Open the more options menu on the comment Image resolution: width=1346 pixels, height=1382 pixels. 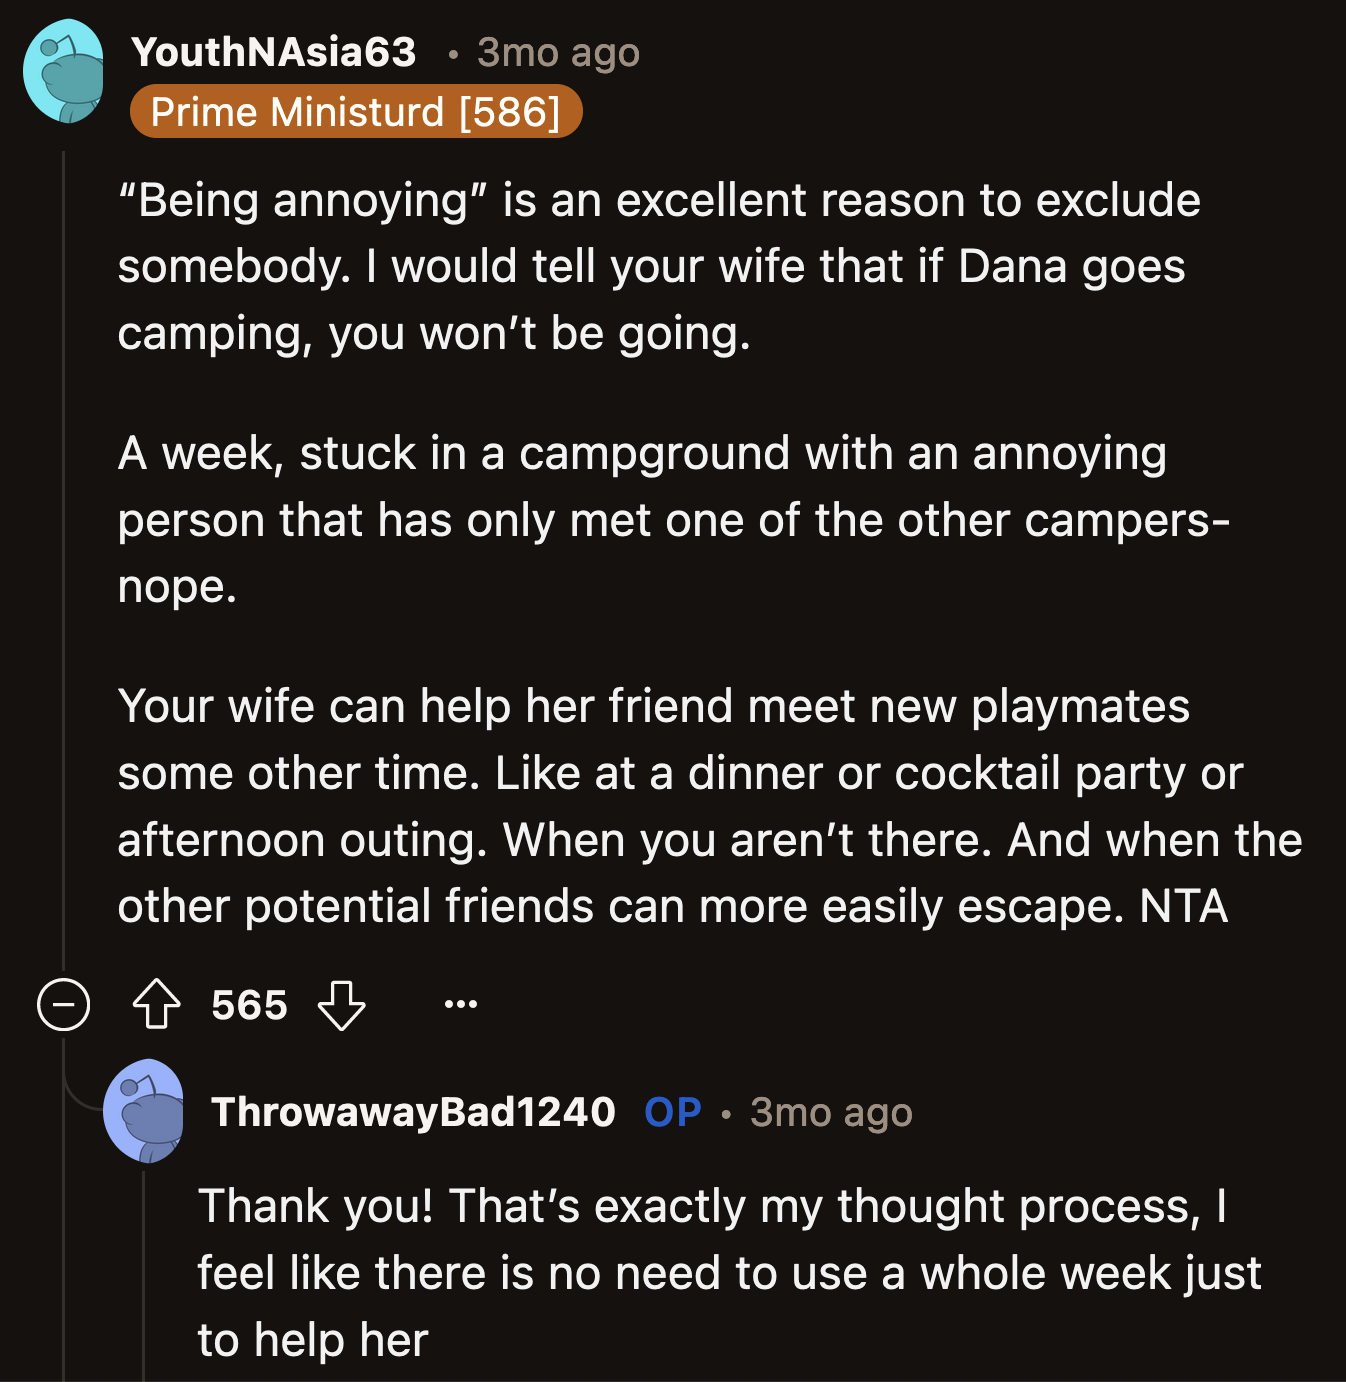click(460, 1005)
